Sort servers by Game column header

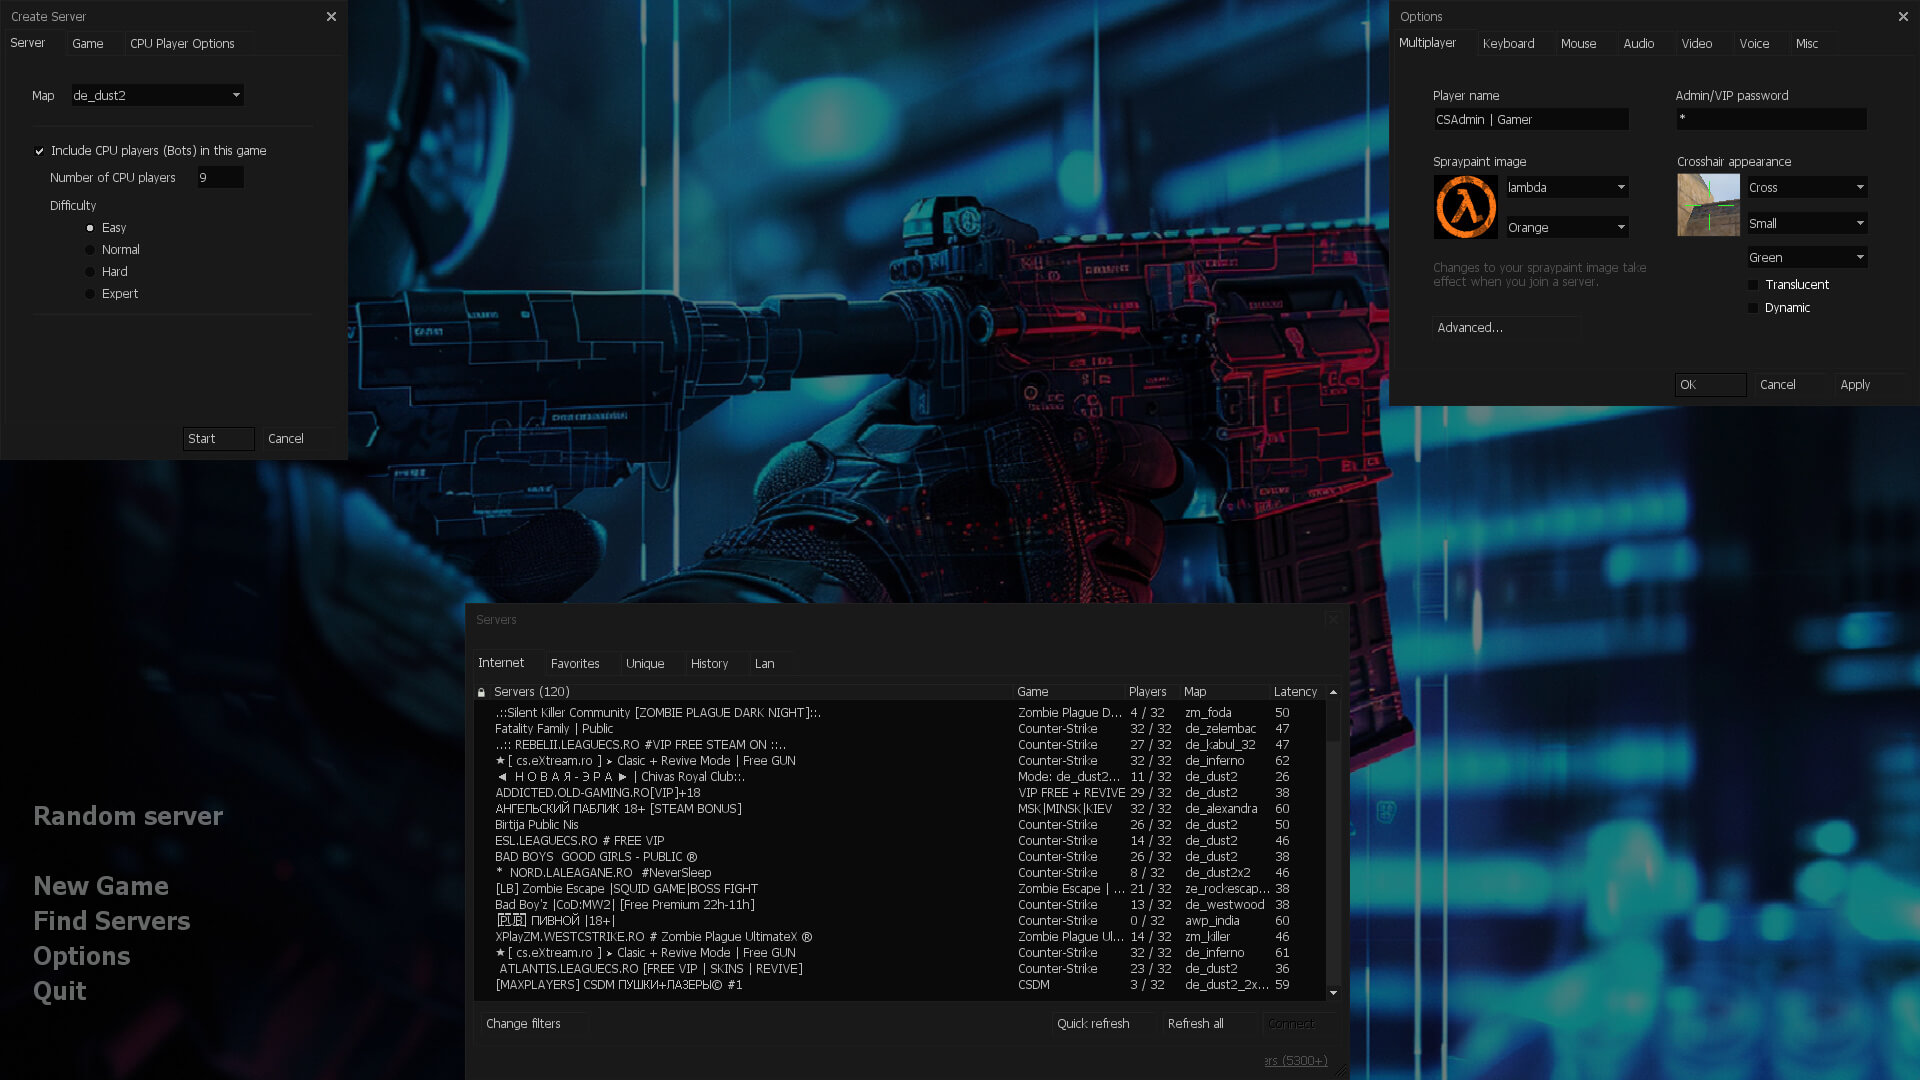(x=1068, y=692)
